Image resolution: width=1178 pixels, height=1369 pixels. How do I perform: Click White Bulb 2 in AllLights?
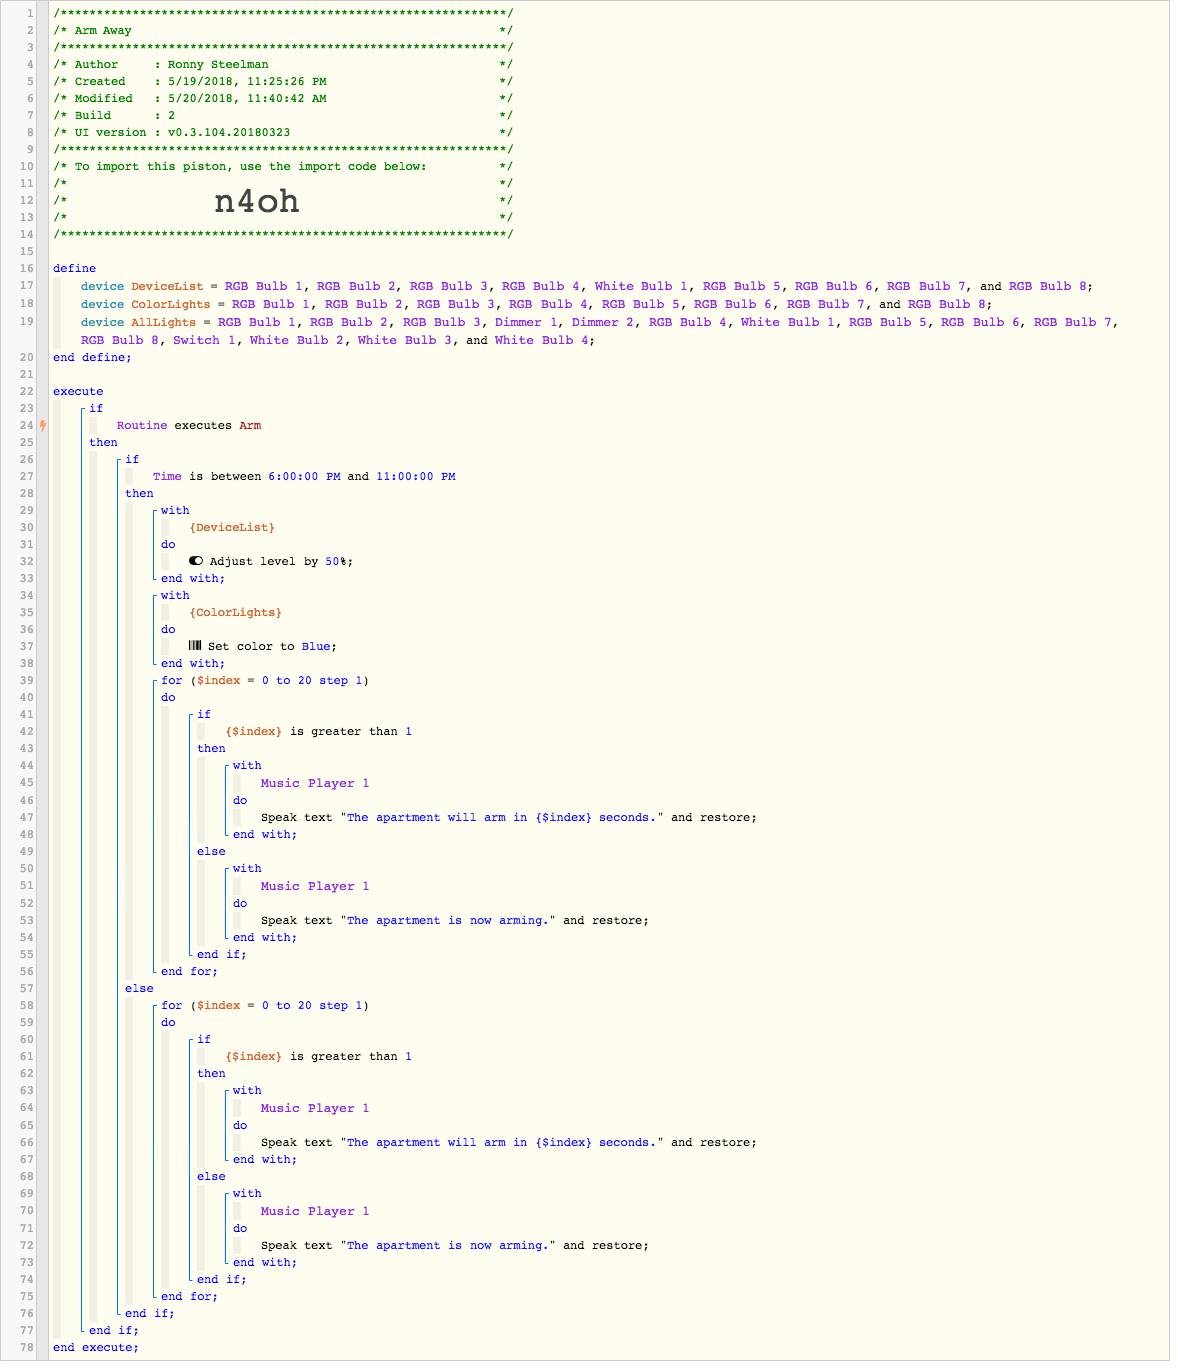(x=296, y=341)
